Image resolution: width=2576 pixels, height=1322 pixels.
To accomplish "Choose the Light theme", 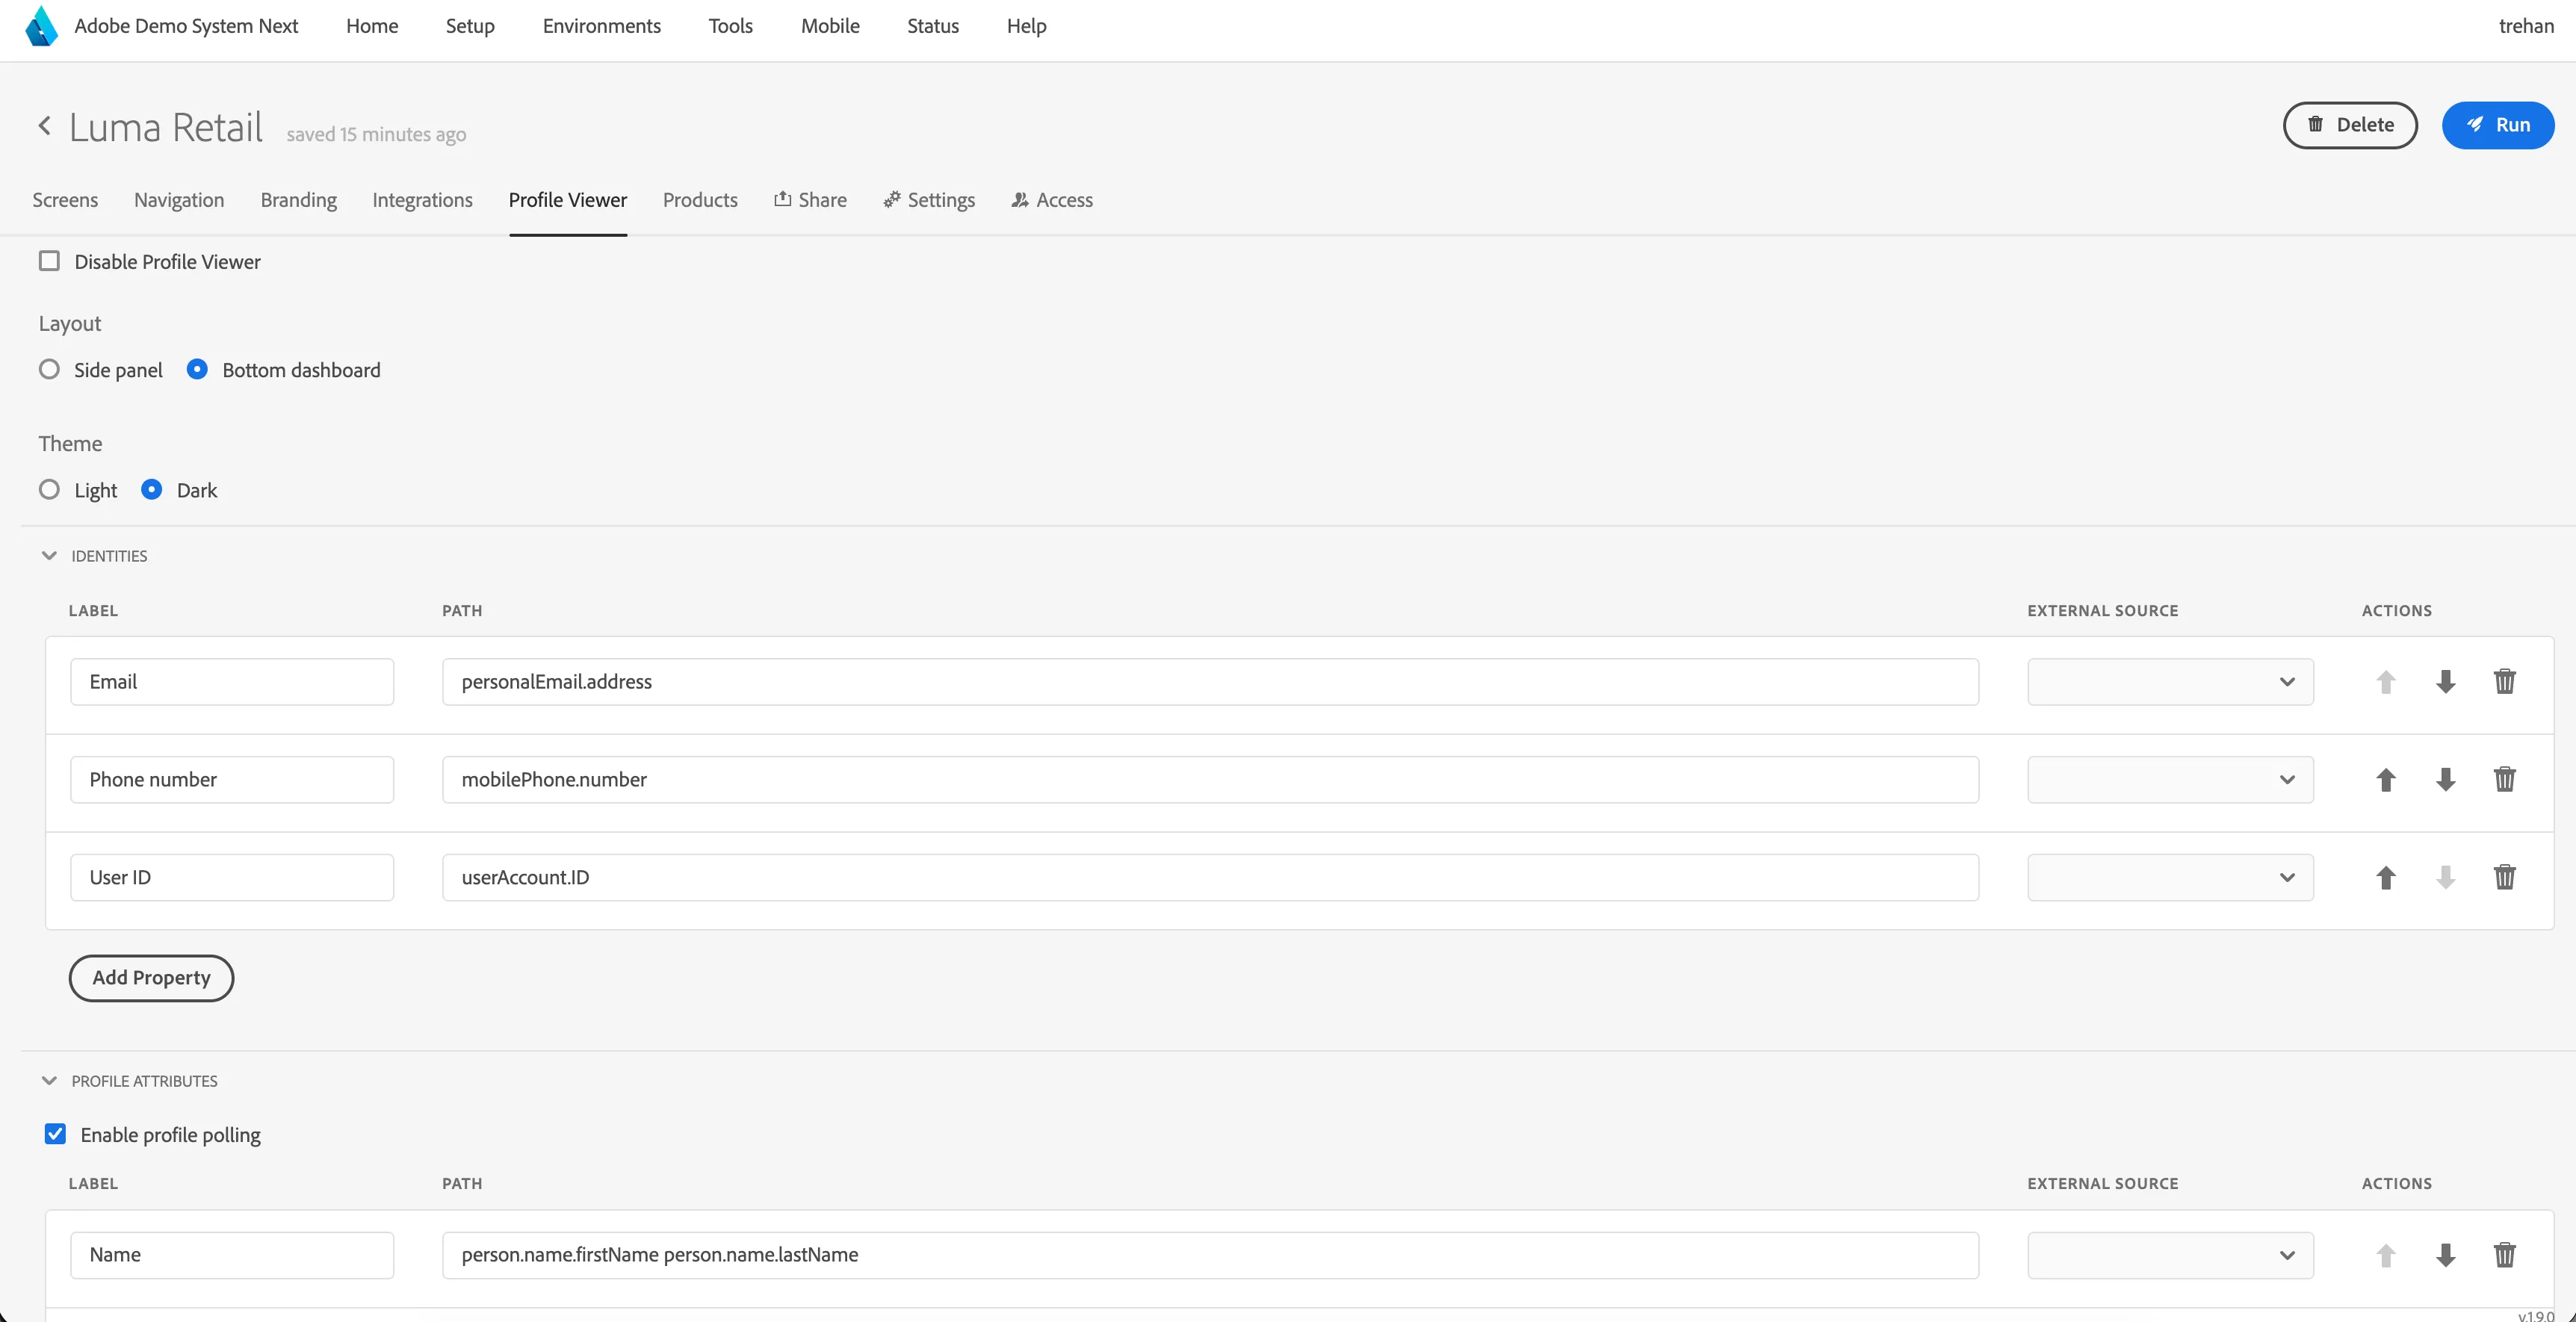I will (49, 490).
